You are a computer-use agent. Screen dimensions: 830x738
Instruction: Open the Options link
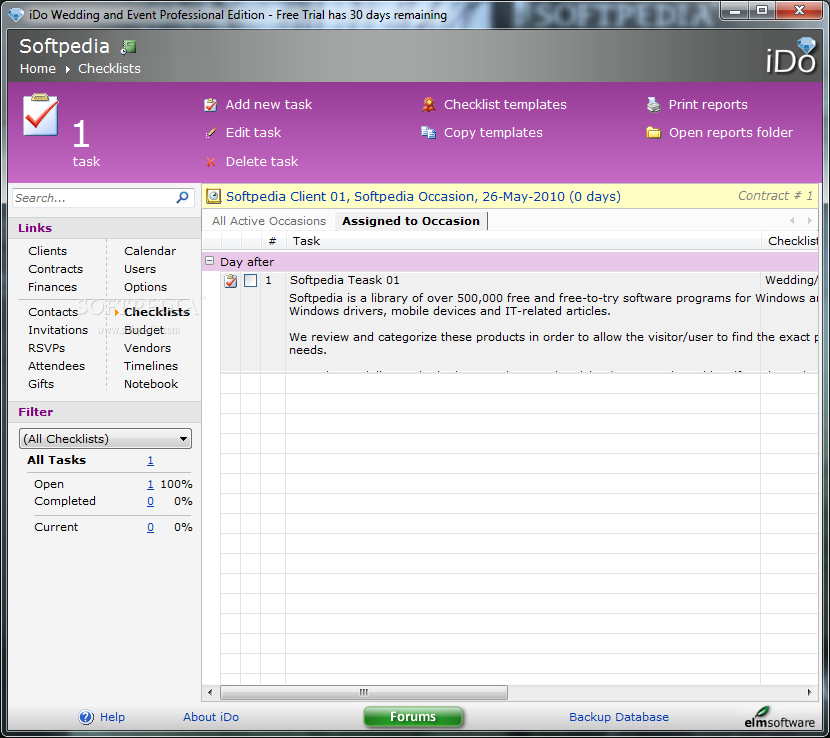(146, 287)
